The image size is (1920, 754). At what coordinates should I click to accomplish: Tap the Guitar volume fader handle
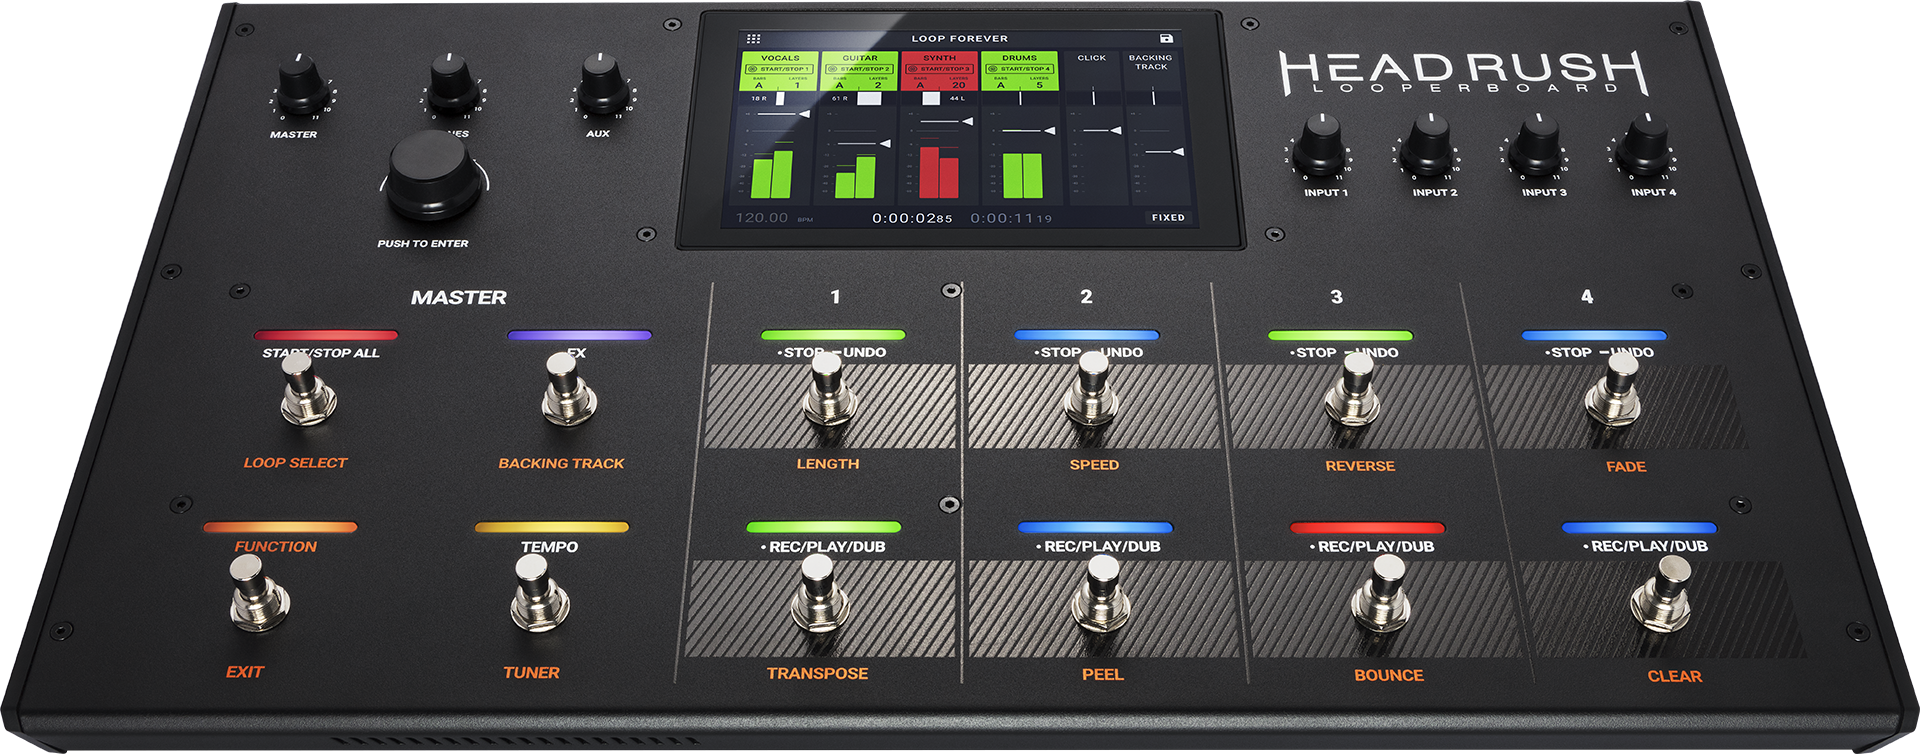click(884, 144)
